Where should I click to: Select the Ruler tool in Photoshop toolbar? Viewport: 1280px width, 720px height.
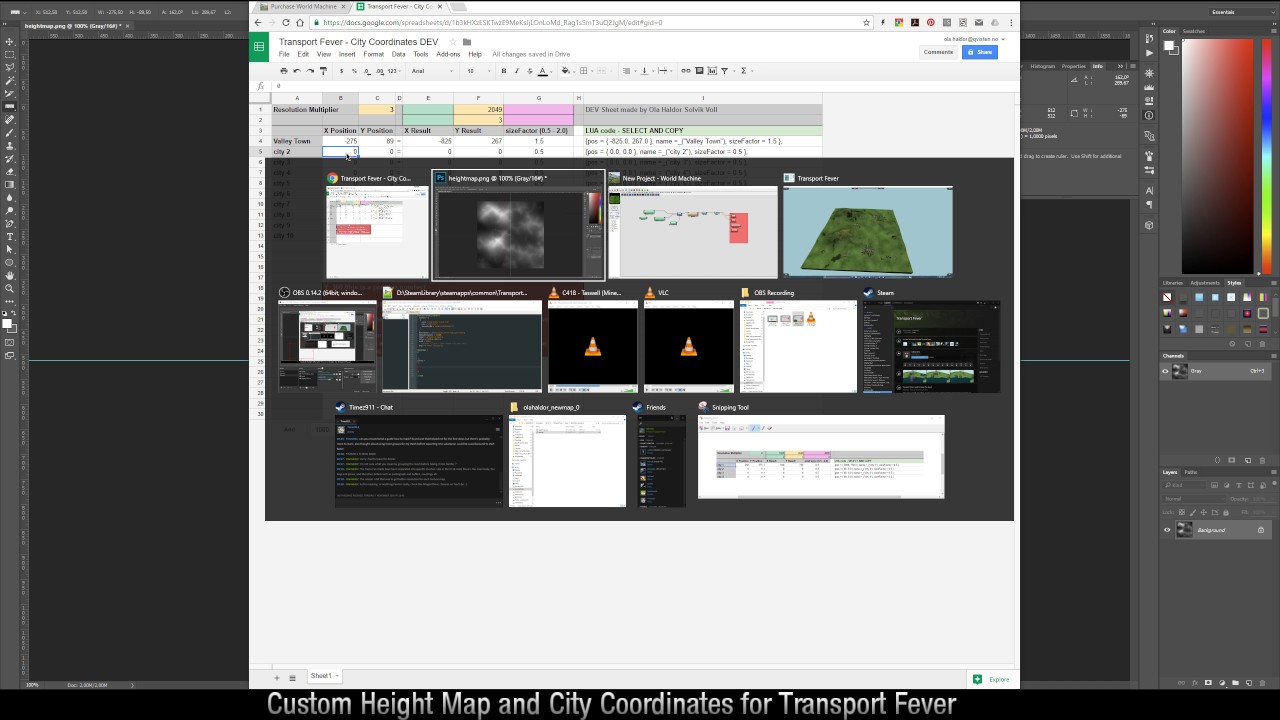[x=10, y=106]
